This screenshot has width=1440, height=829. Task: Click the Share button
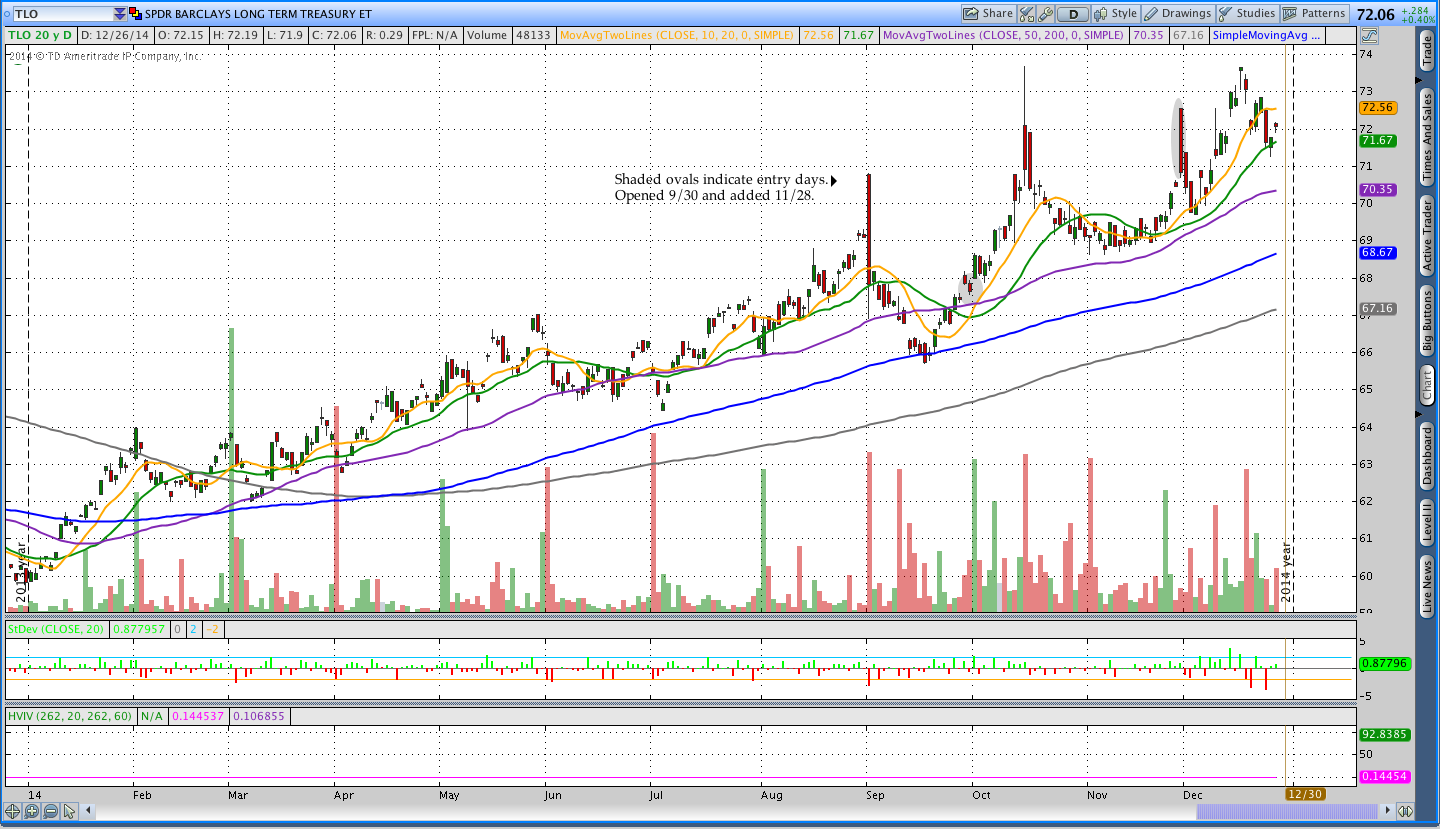point(988,14)
